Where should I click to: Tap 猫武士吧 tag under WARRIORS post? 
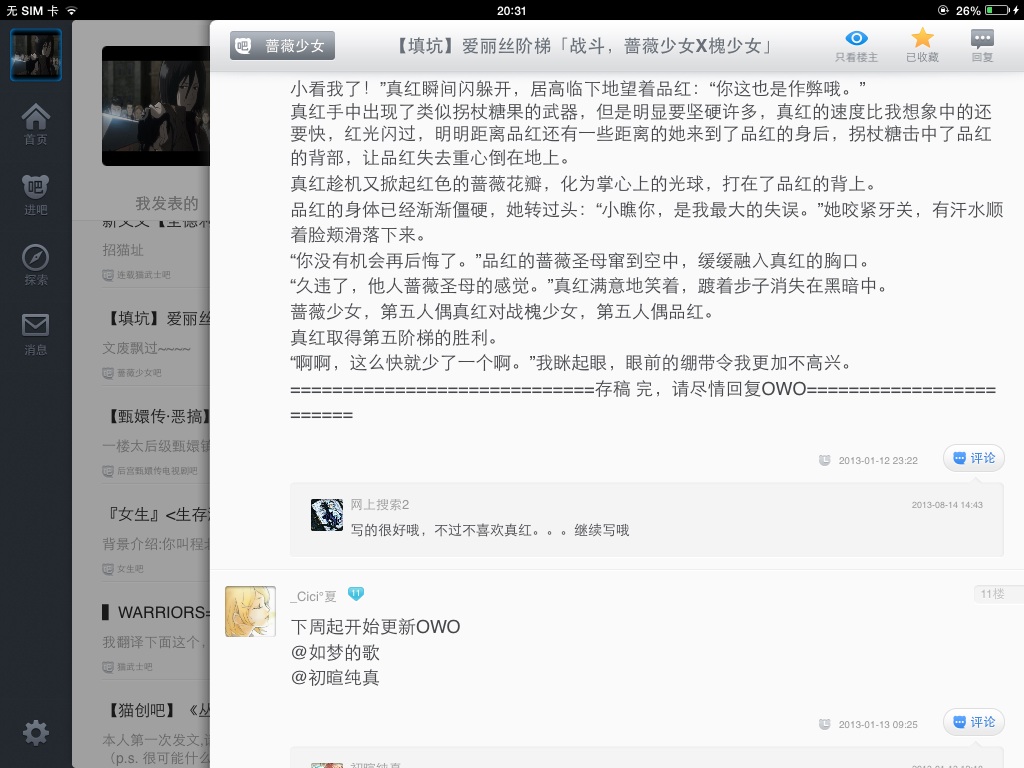[x=127, y=667]
